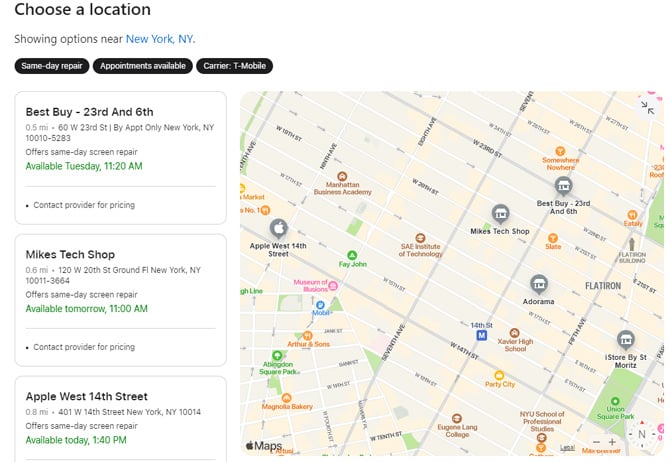Screen dimensions: 670x462
Task: Click the Slate restaurant marker
Action: click(552, 238)
